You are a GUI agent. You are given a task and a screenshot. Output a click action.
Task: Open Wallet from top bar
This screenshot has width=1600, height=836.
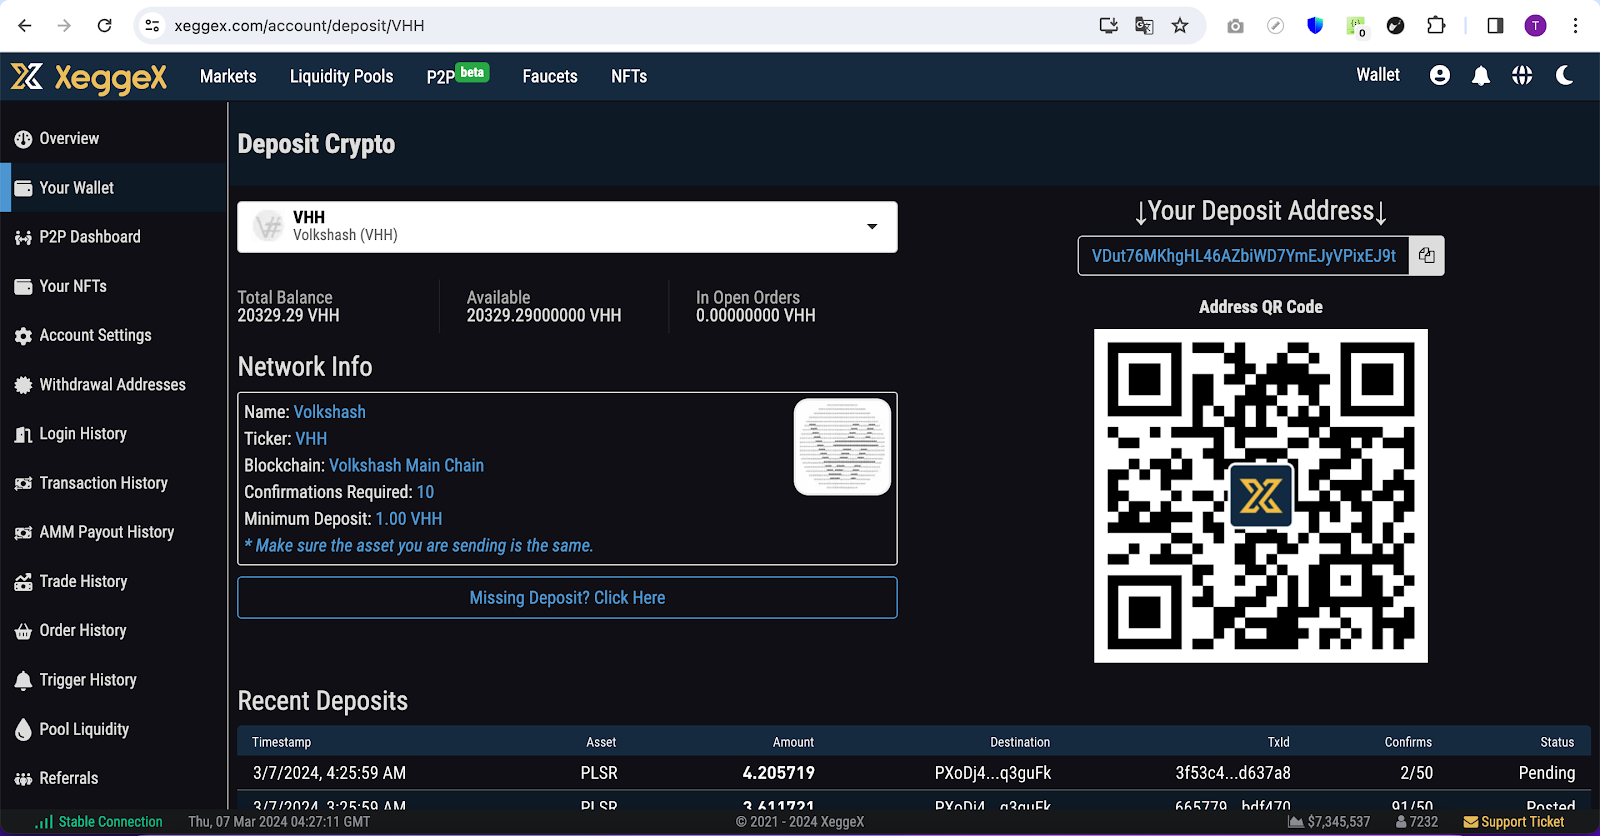[1378, 75]
